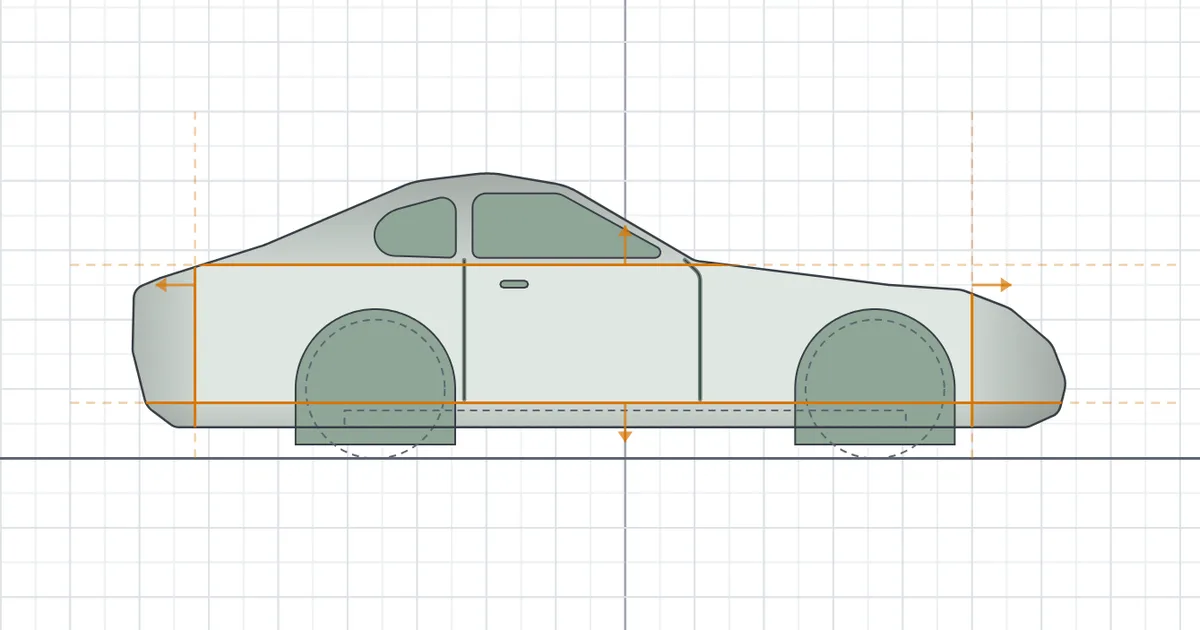Select the right wheel arch shape
This screenshot has height=630, width=1200.
[x=875, y=377]
